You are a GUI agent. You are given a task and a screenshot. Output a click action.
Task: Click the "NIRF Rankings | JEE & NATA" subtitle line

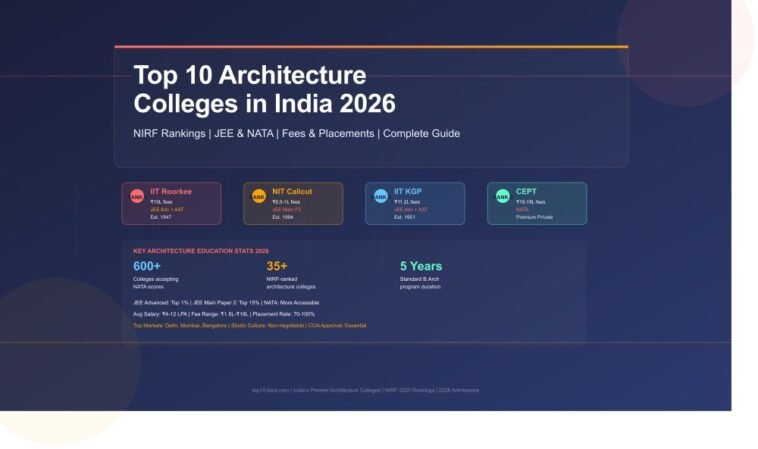click(296, 133)
